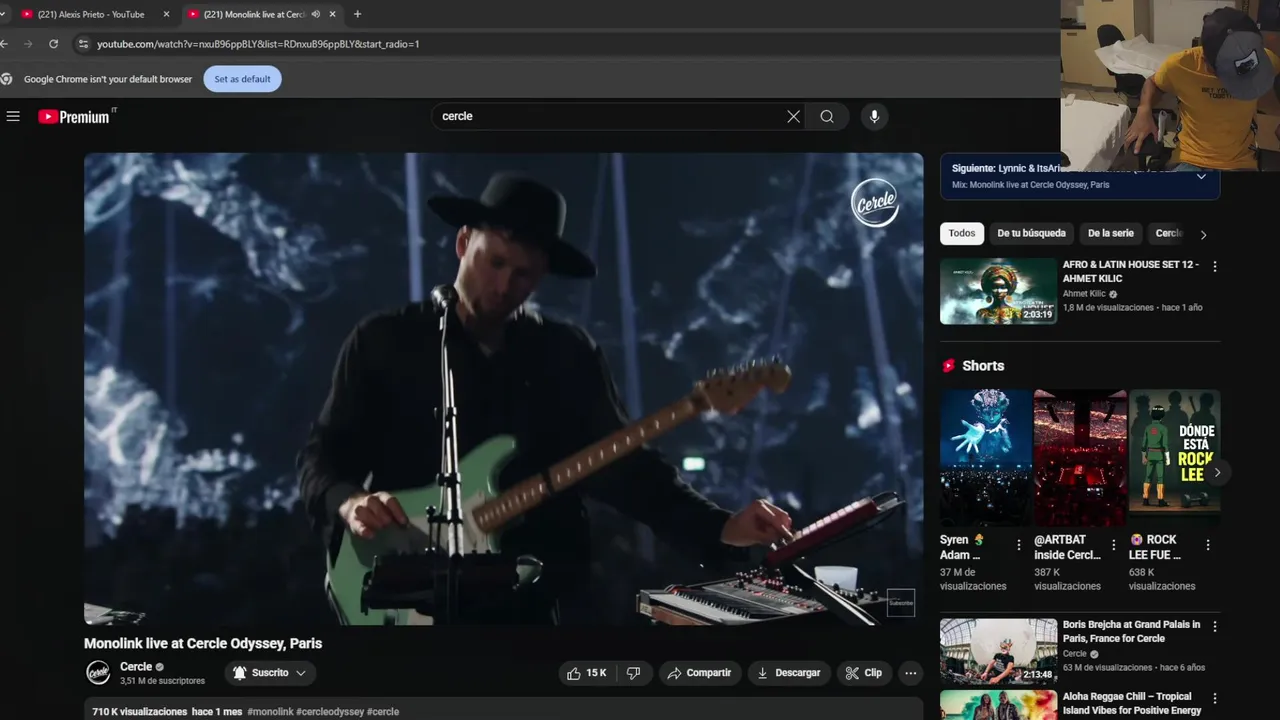Click the #cercle hashtag

[383, 712]
